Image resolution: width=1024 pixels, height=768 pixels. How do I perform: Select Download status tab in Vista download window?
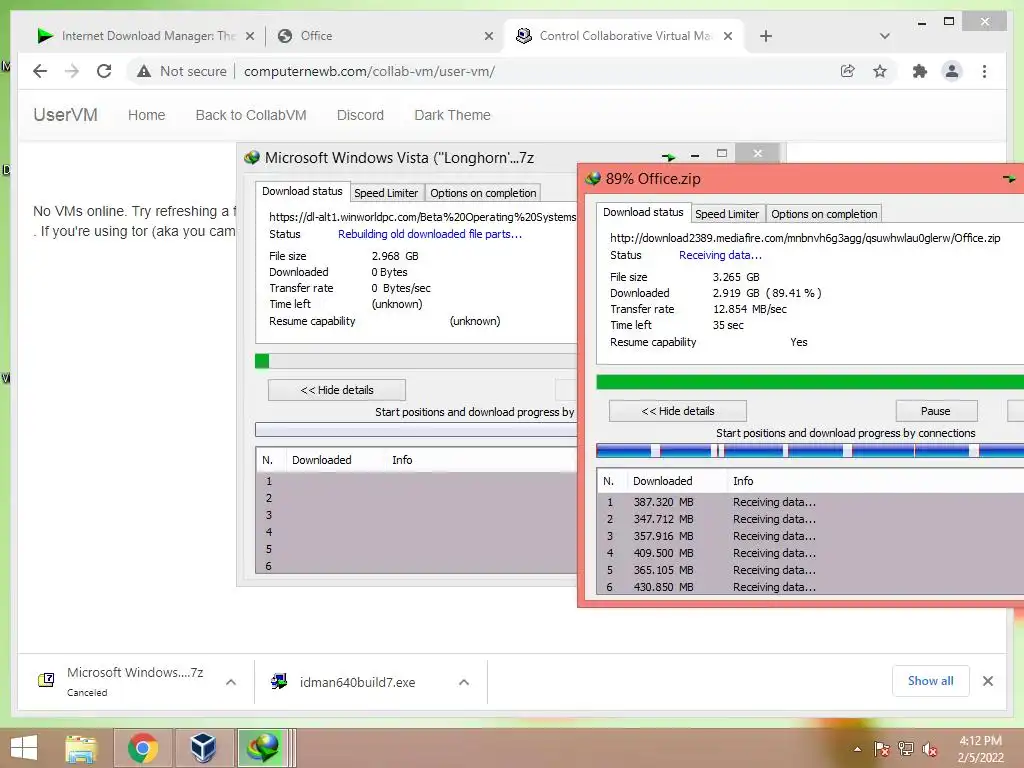(x=302, y=191)
